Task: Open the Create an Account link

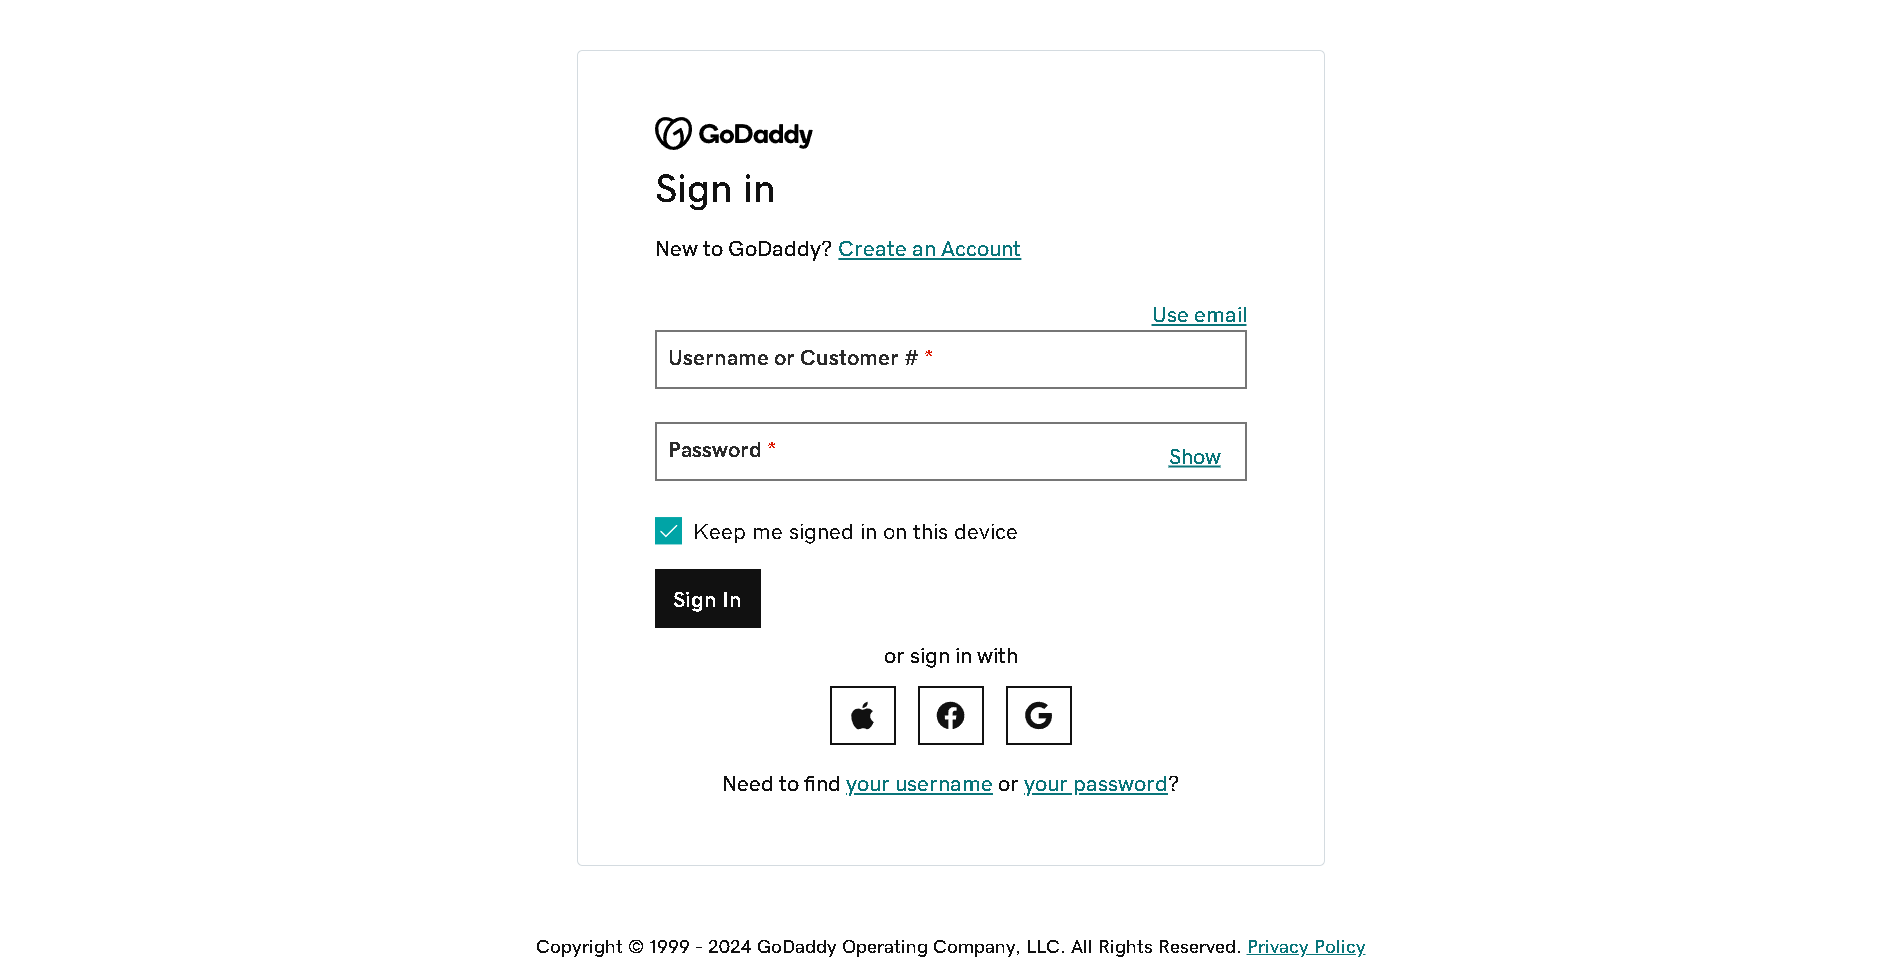Action: pos(929,249)
